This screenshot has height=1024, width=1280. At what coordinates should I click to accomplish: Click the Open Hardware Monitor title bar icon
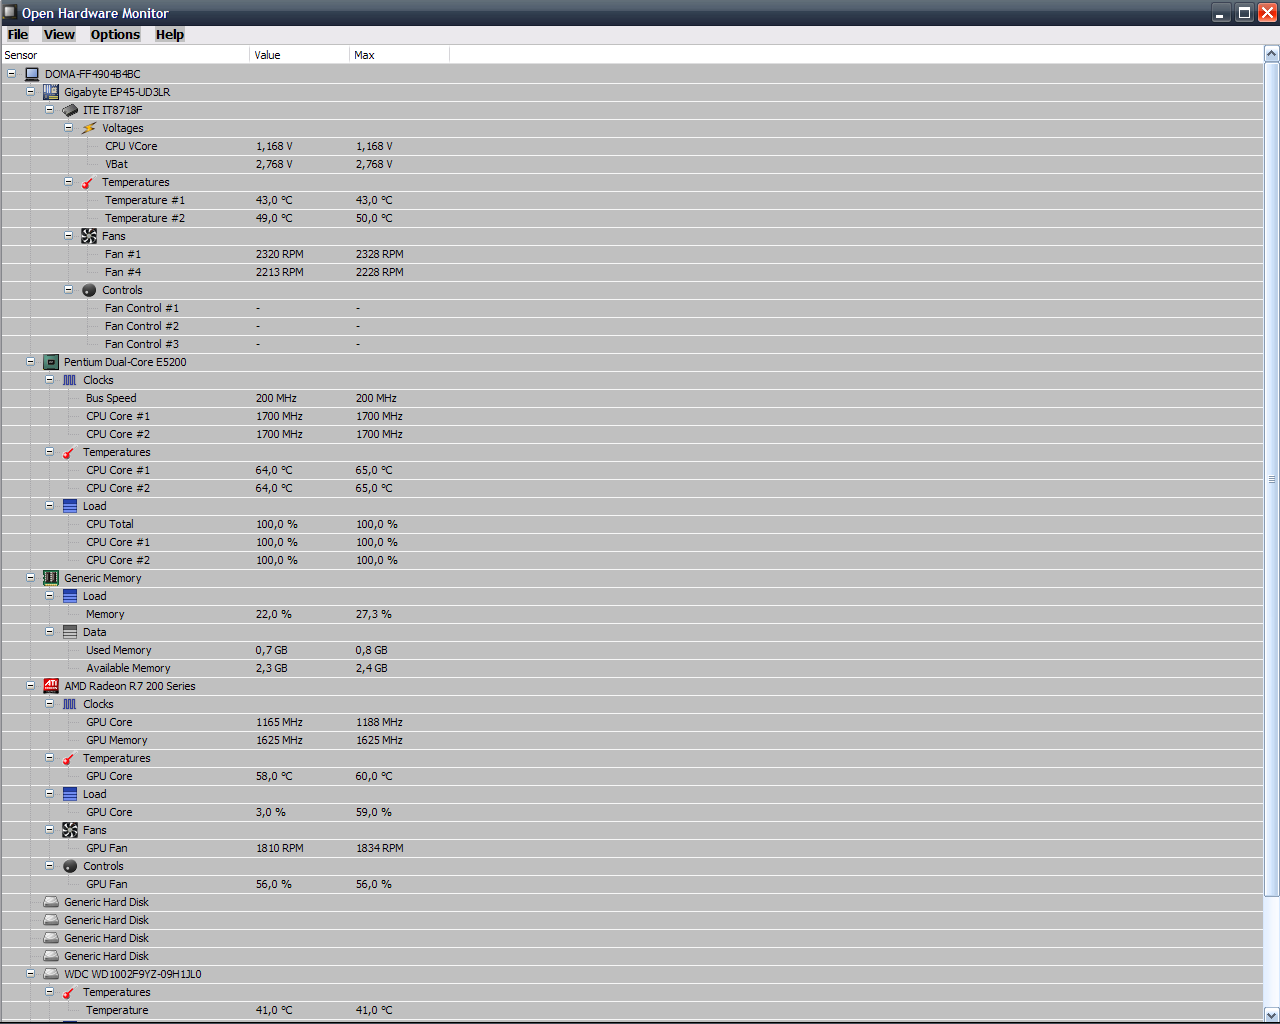click(10, 12)
